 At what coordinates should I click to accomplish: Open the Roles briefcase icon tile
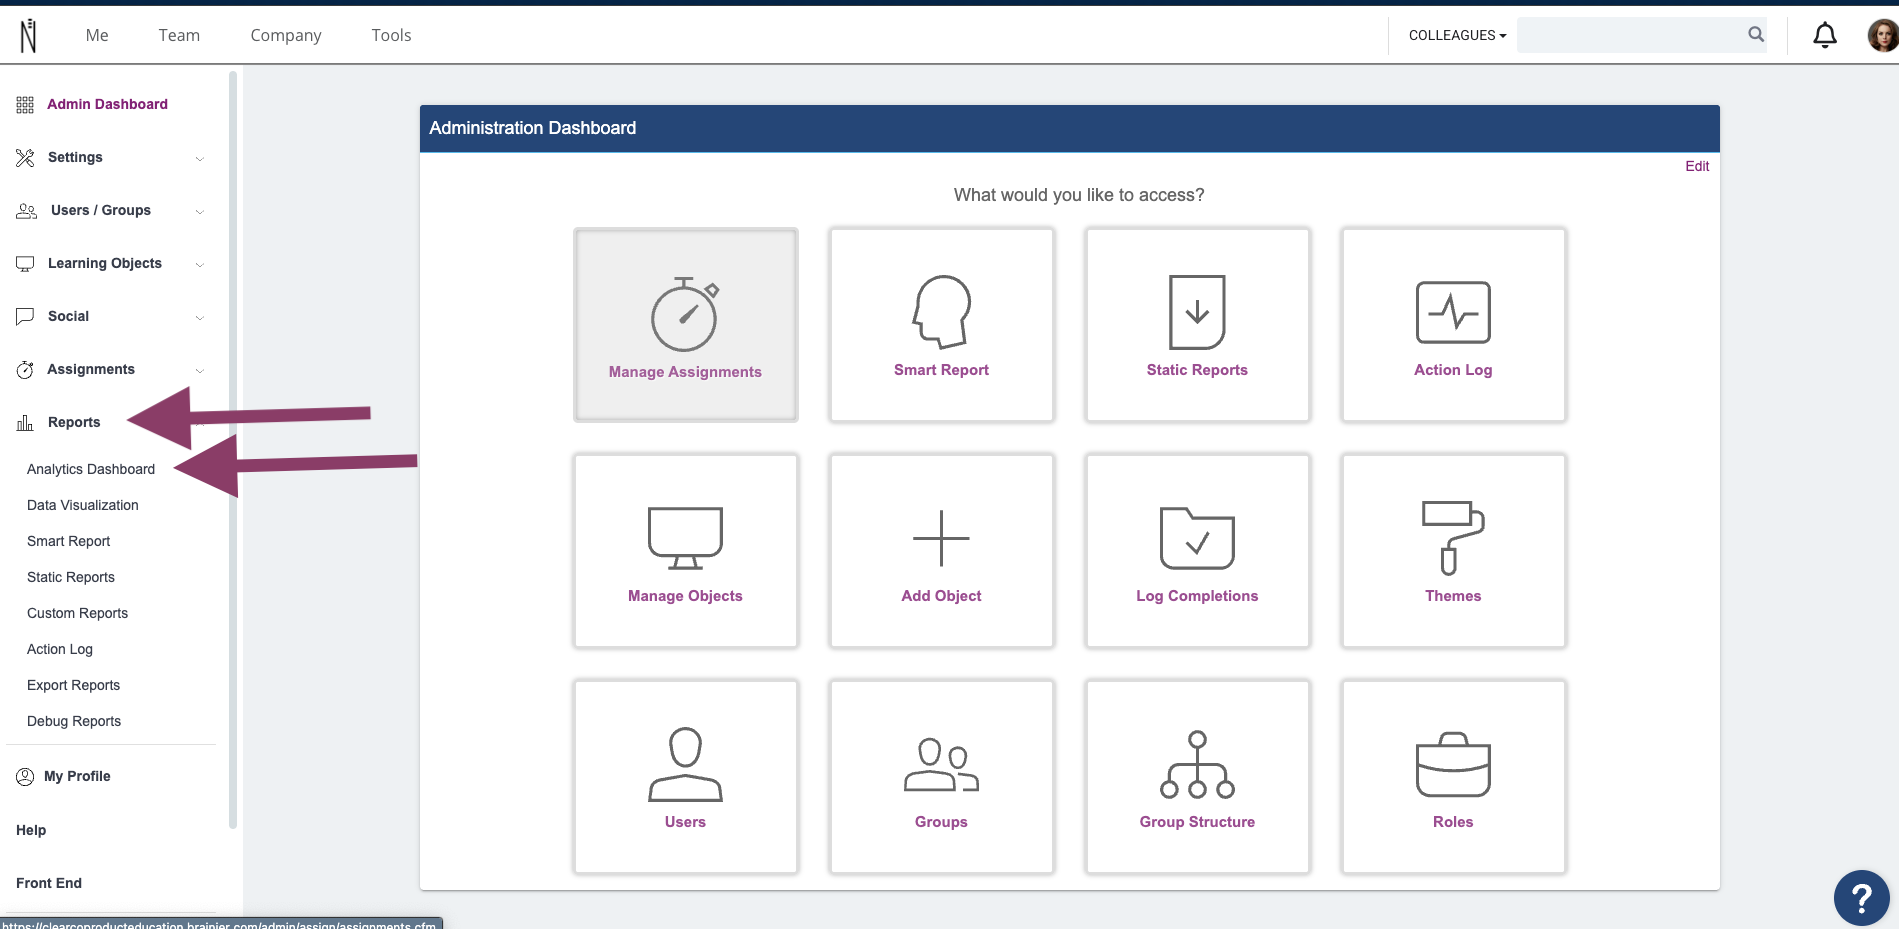(1453, 777)
